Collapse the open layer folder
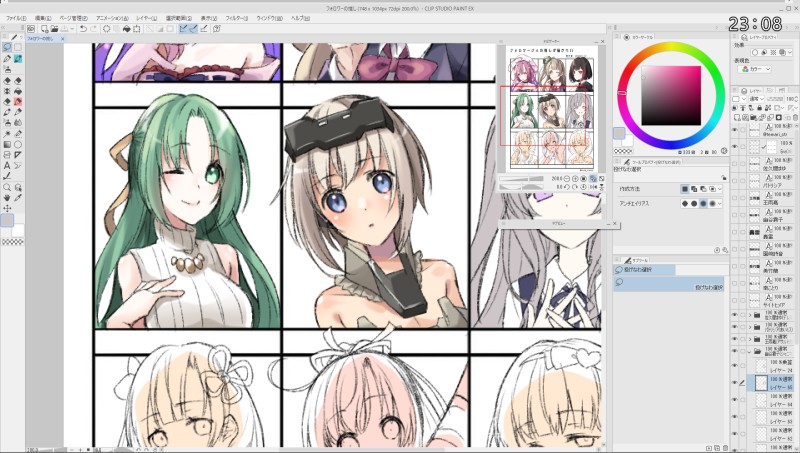This screenshot has width=800, height=453. pyautogui.click(x=750, y=351)
